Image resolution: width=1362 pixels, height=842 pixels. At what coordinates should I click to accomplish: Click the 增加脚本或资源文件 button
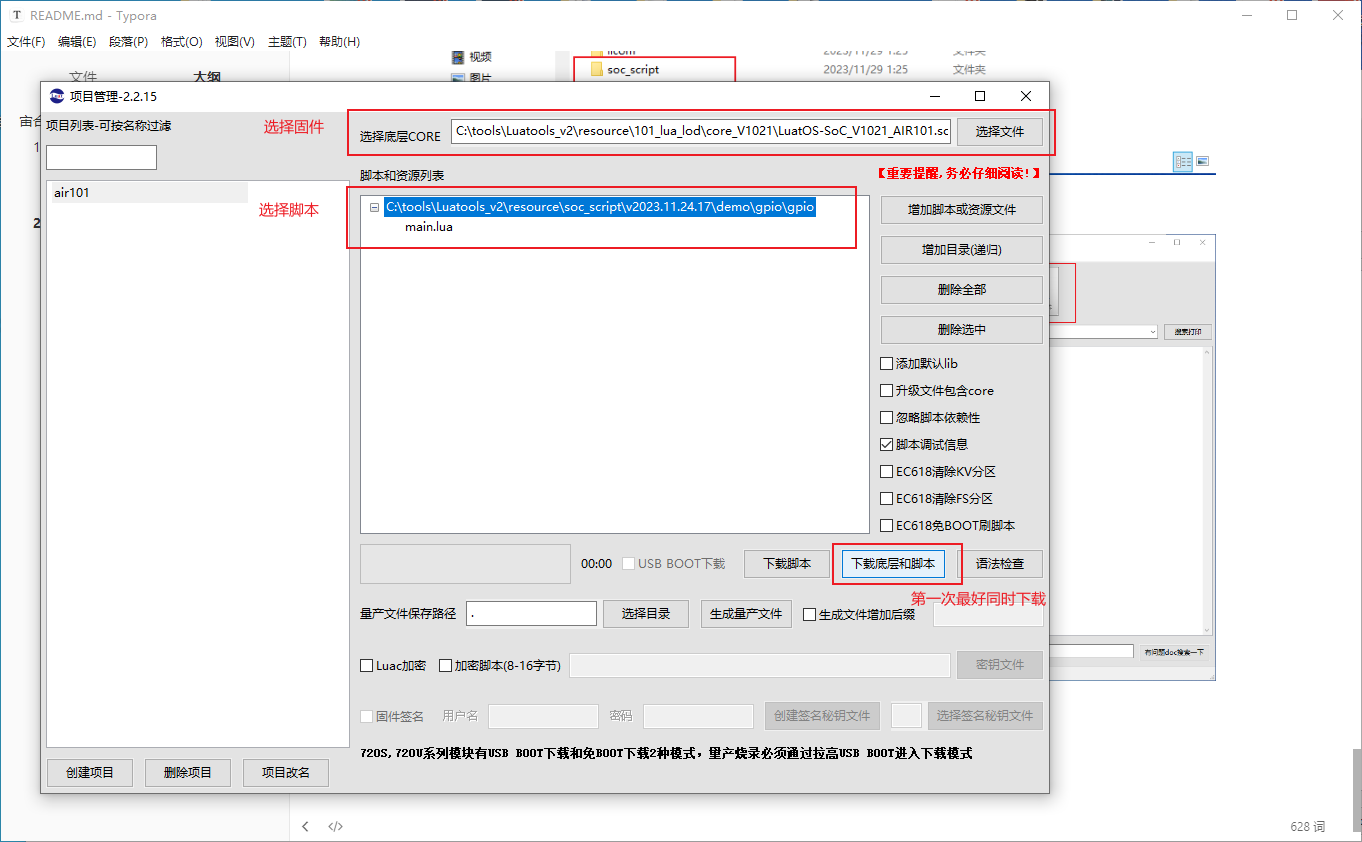point(961,210)
